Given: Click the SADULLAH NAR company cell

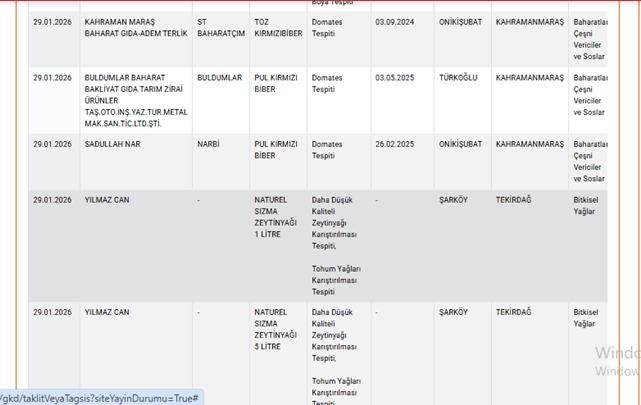Looking at the screenshot, I should pyautogui.click(x=113, y=144).
